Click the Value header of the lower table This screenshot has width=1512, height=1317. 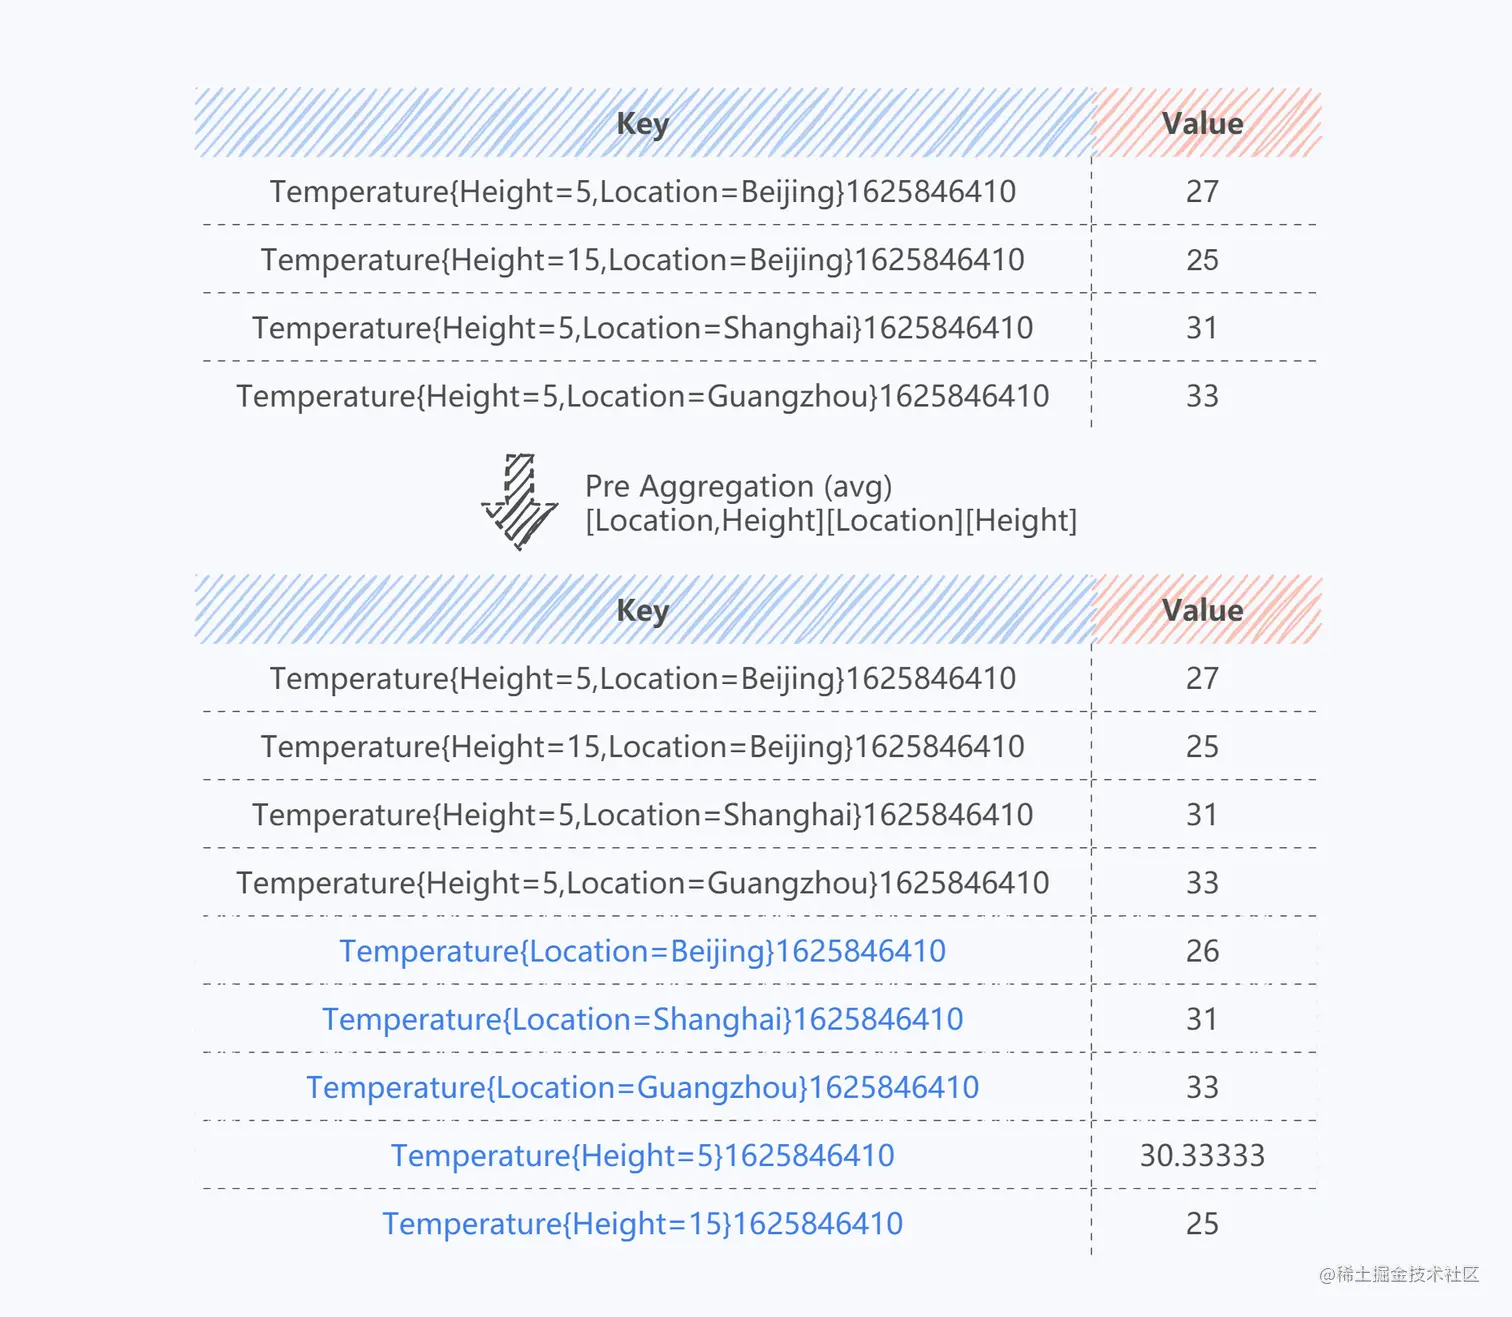coord(1202,610)
